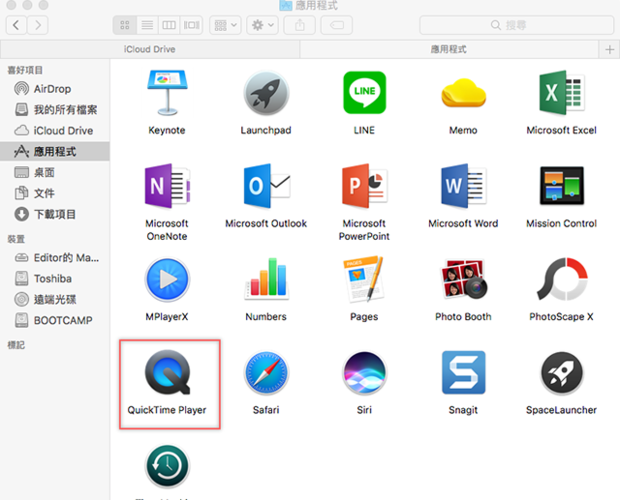This screenshot has height=500, width=620.
Task: Click the Edit Tags toolbar button
Action: (336, 25)
